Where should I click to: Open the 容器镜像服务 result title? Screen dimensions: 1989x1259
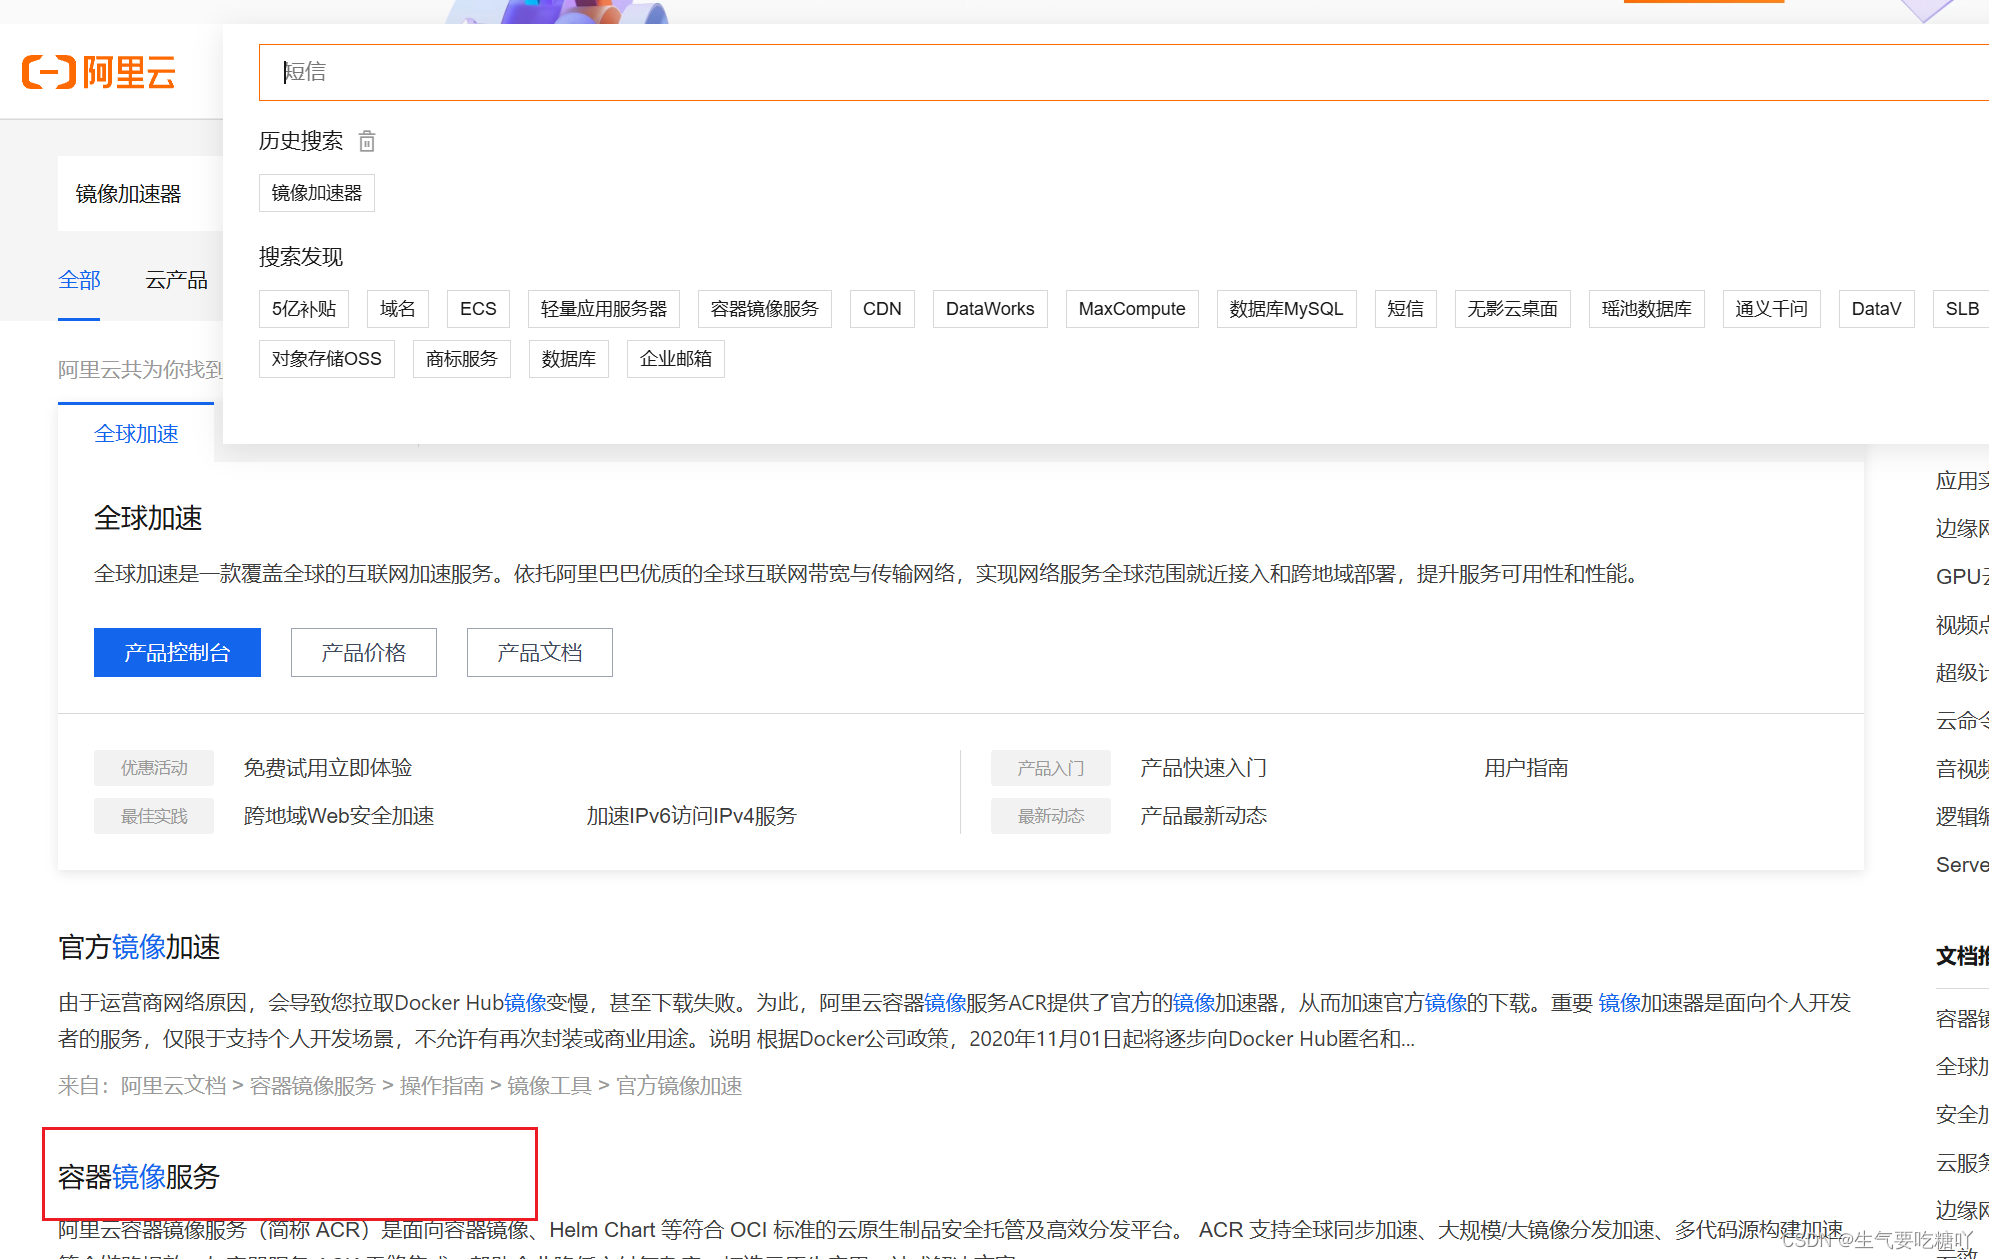coord(139,1177)
